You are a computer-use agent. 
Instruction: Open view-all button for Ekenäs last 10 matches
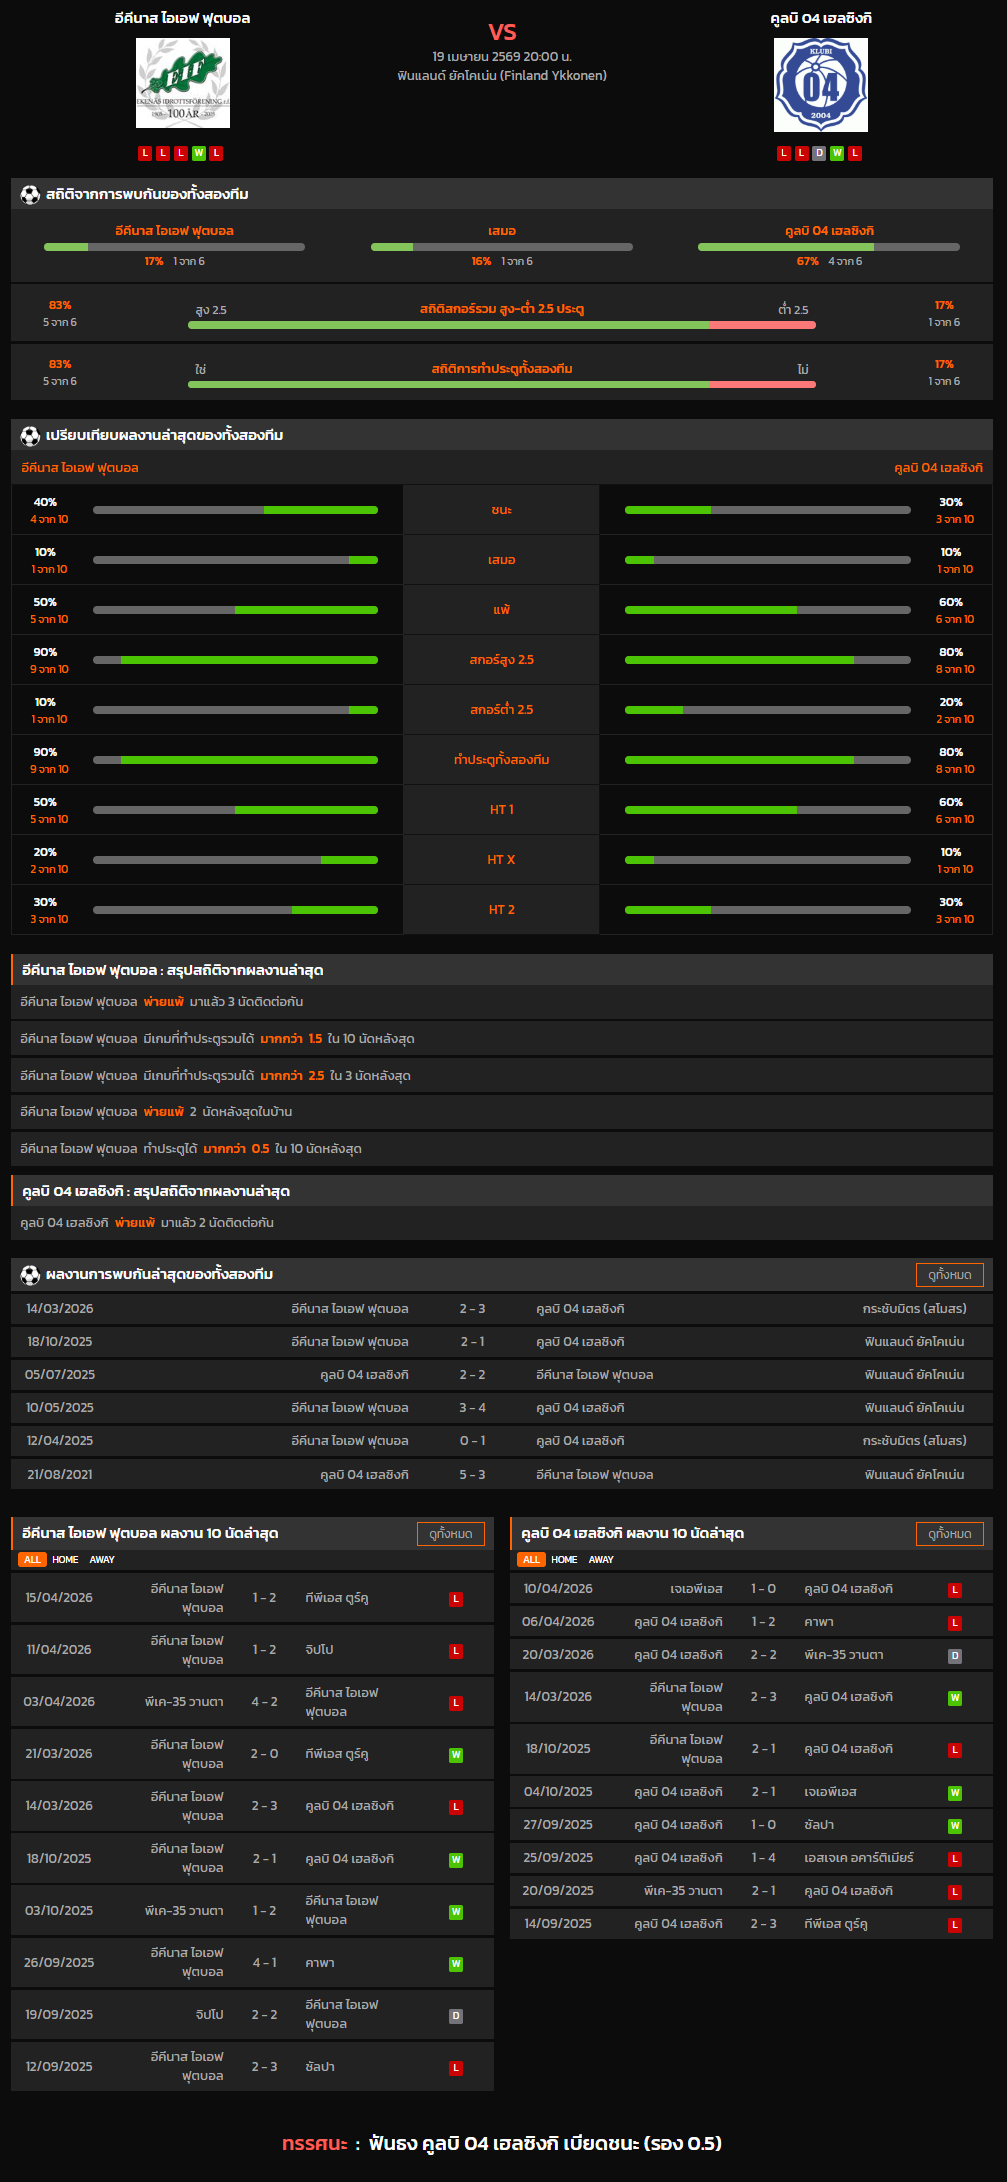pos(450,1534)
